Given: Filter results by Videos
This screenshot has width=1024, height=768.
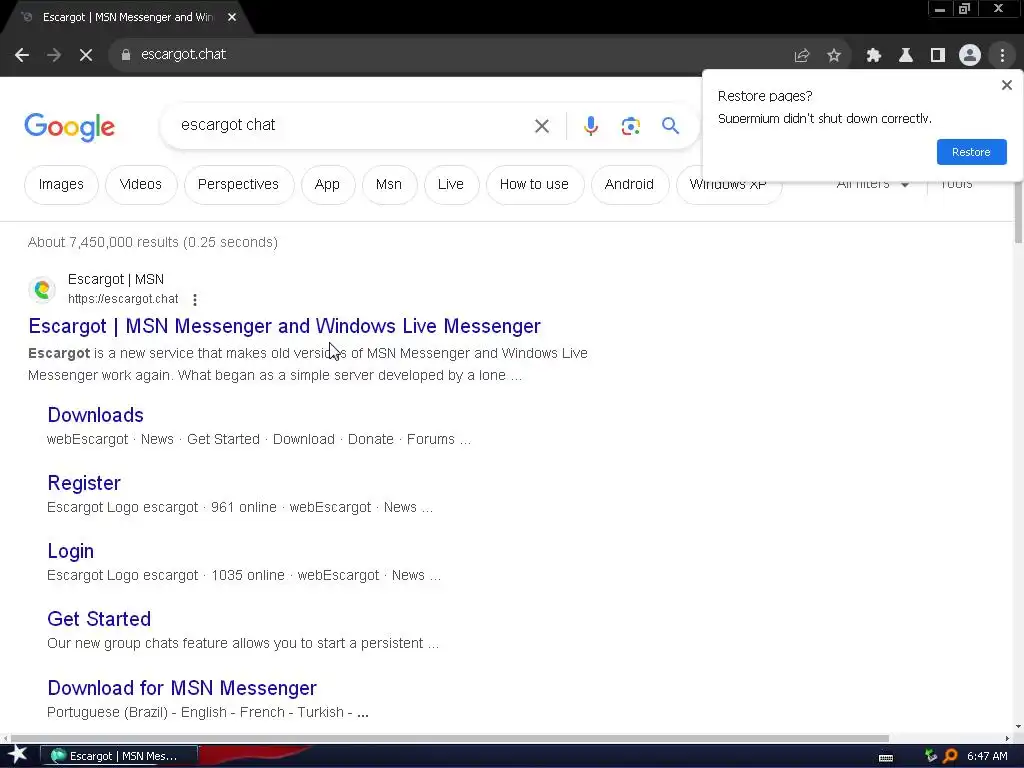Looking at the screenshot, I should click(x=140, y=185).
